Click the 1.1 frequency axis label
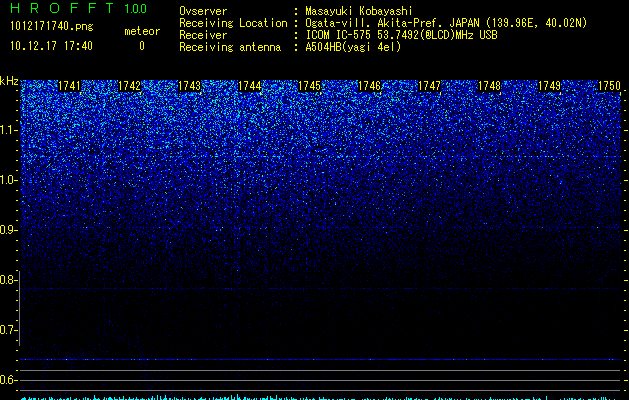Image resolution: width=629 pixels, height=400 pixels. click(9, 130)
